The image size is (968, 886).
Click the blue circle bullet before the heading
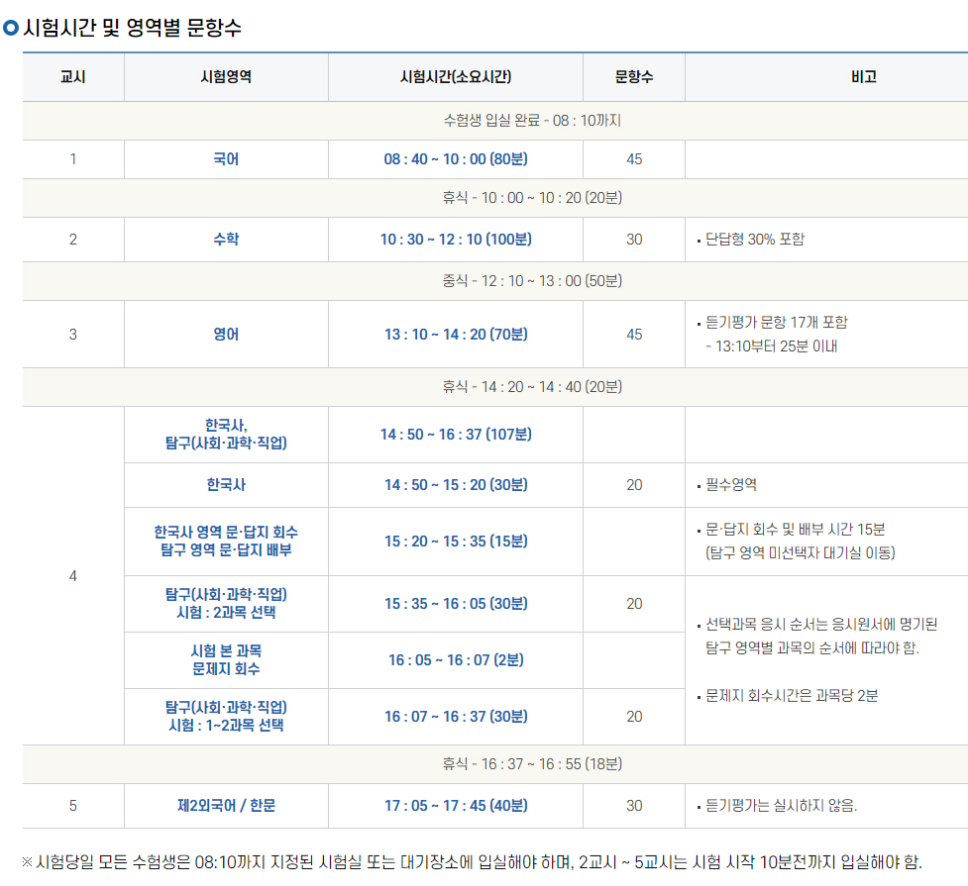(x=10, y=28)
